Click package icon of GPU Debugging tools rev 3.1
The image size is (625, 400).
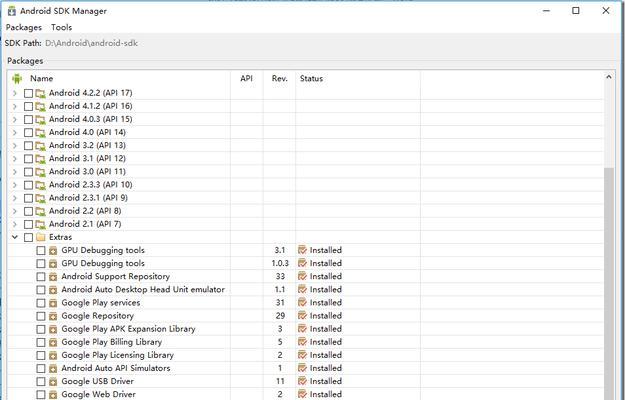(53, 251)
